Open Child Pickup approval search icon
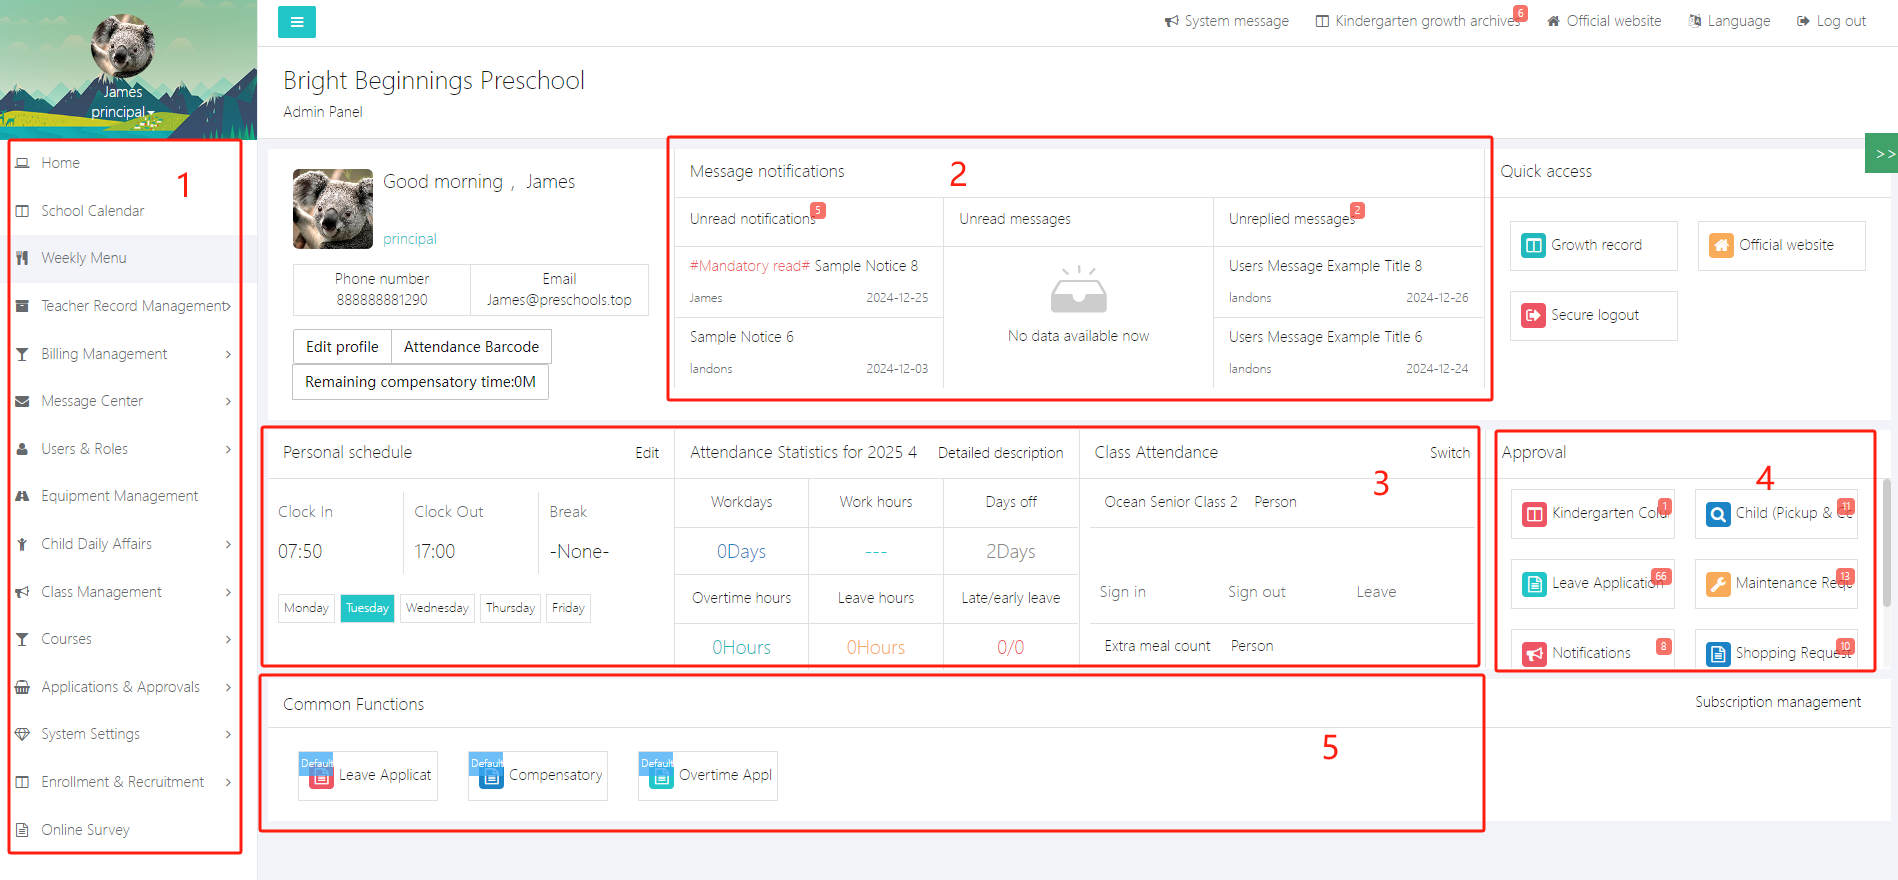The height and width of the screenshot is (880, 1898). pyautogui.click(x=1718, y=514)
